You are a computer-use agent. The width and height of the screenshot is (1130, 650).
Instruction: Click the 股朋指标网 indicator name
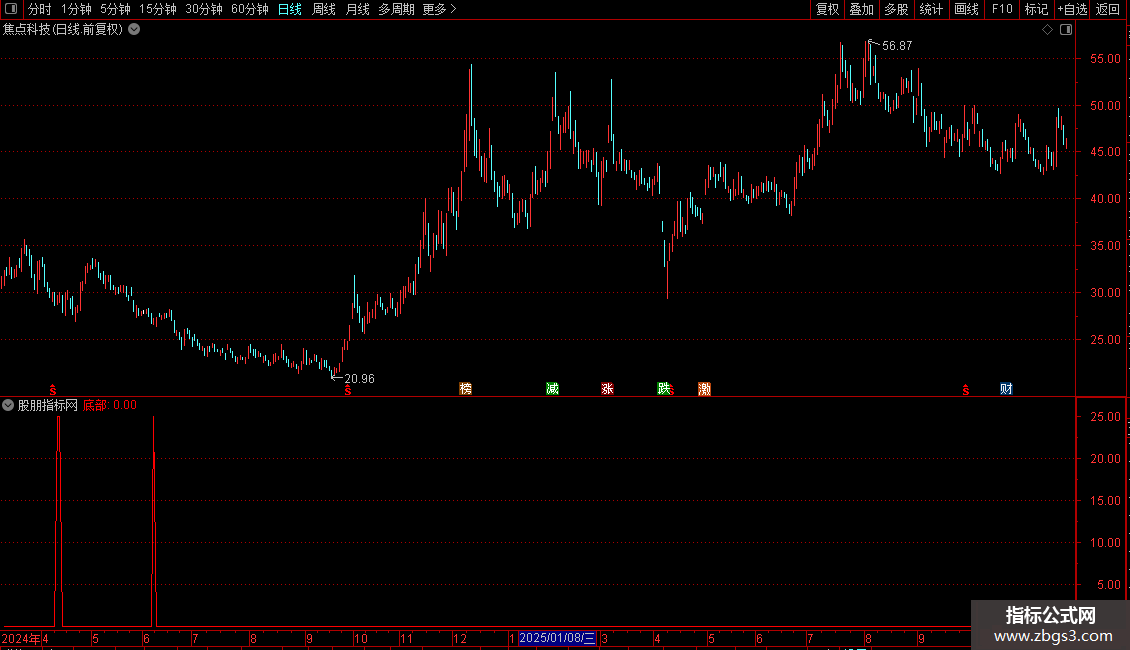click(x=48, y=405)
